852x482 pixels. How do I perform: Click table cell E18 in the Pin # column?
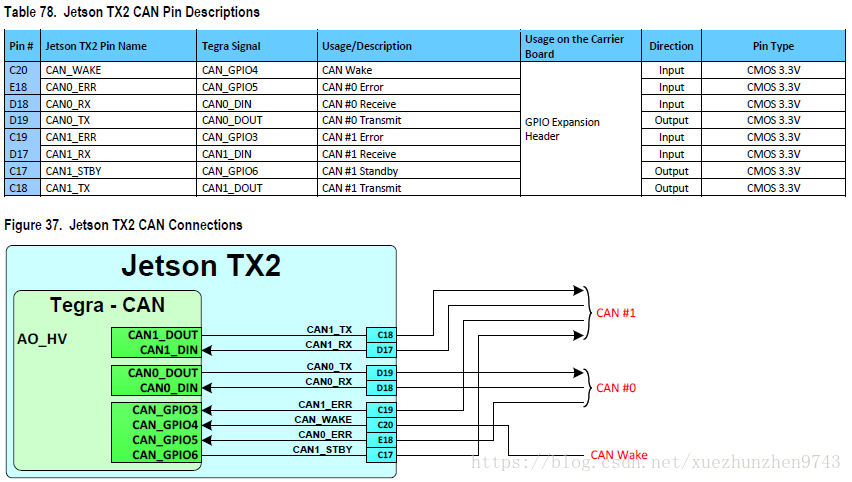(22, 87)
